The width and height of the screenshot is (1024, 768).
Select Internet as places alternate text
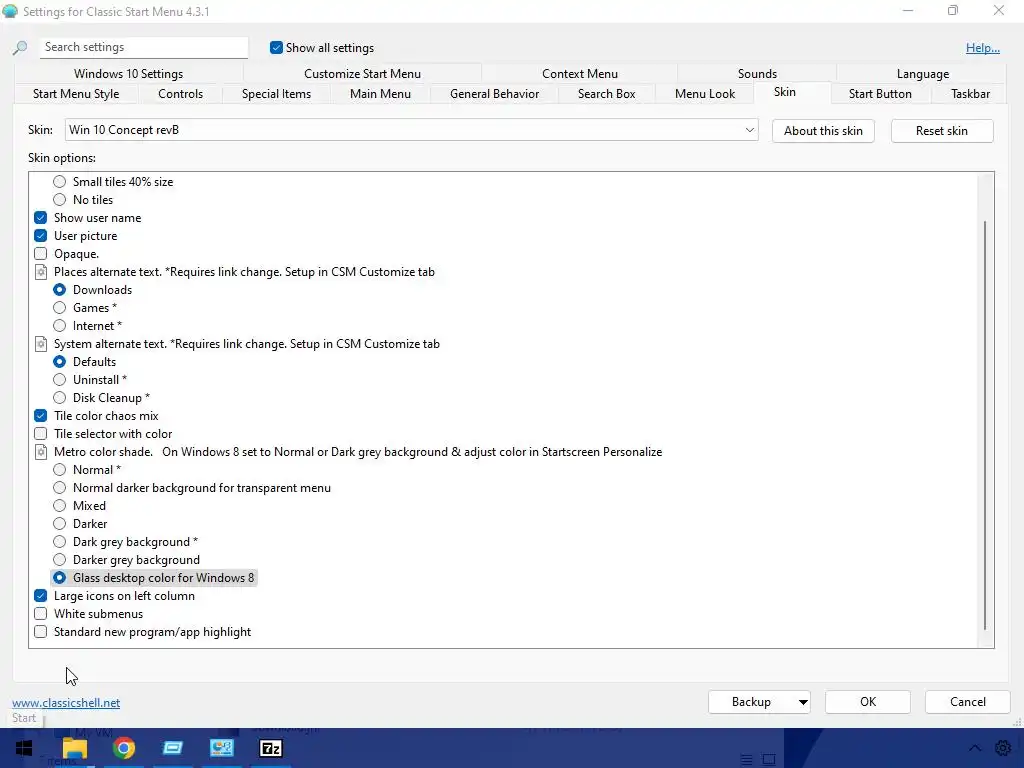click(x=59, y=326)
